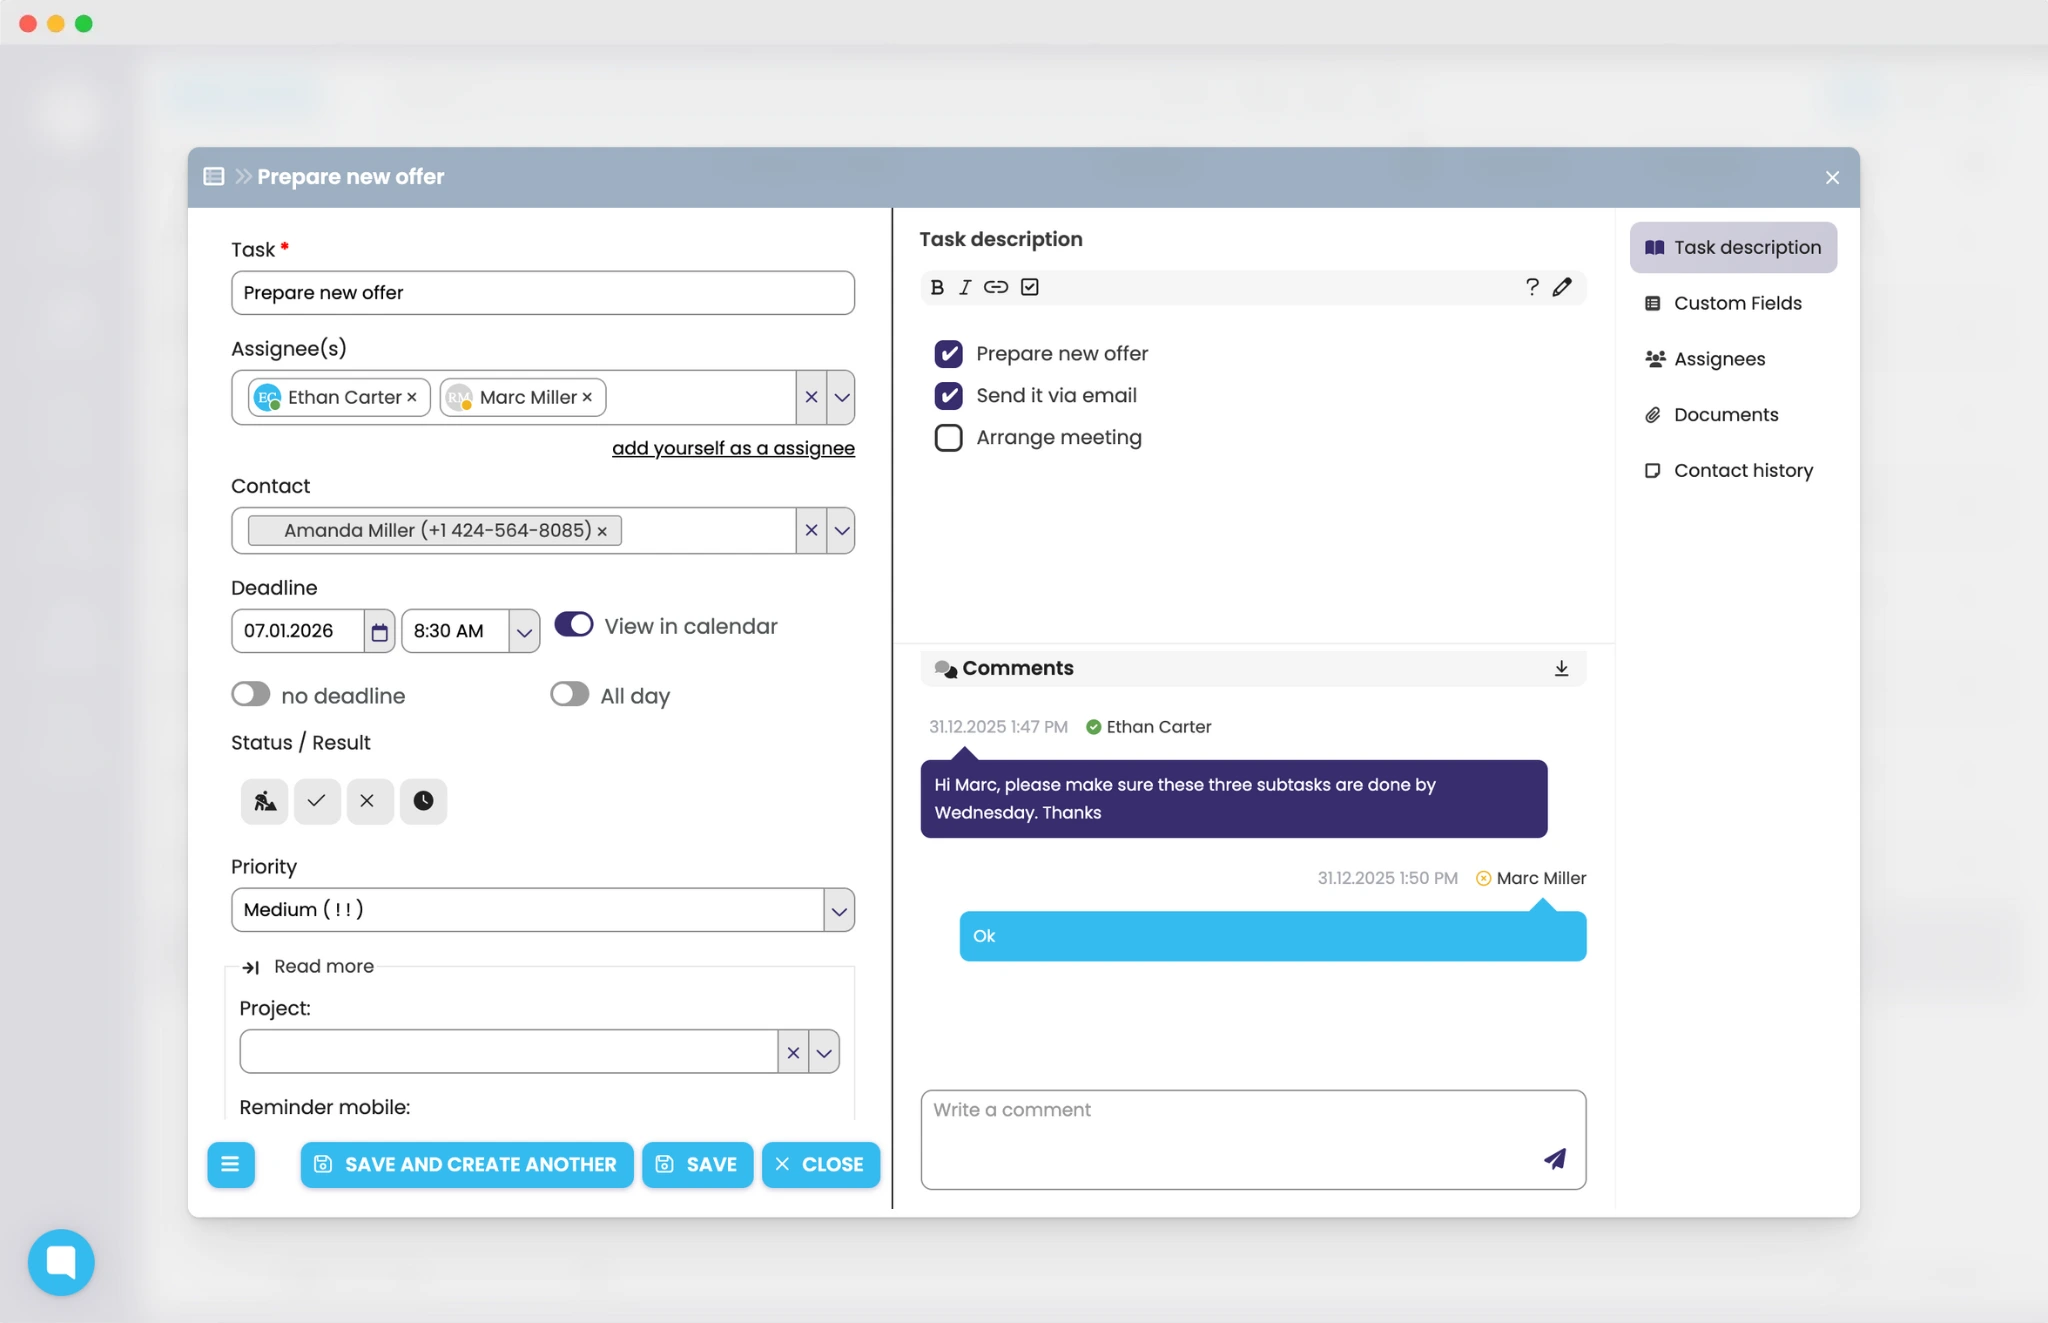Toggle the View in calendar switch
2048x1323 pixels.
click(574, 625)
